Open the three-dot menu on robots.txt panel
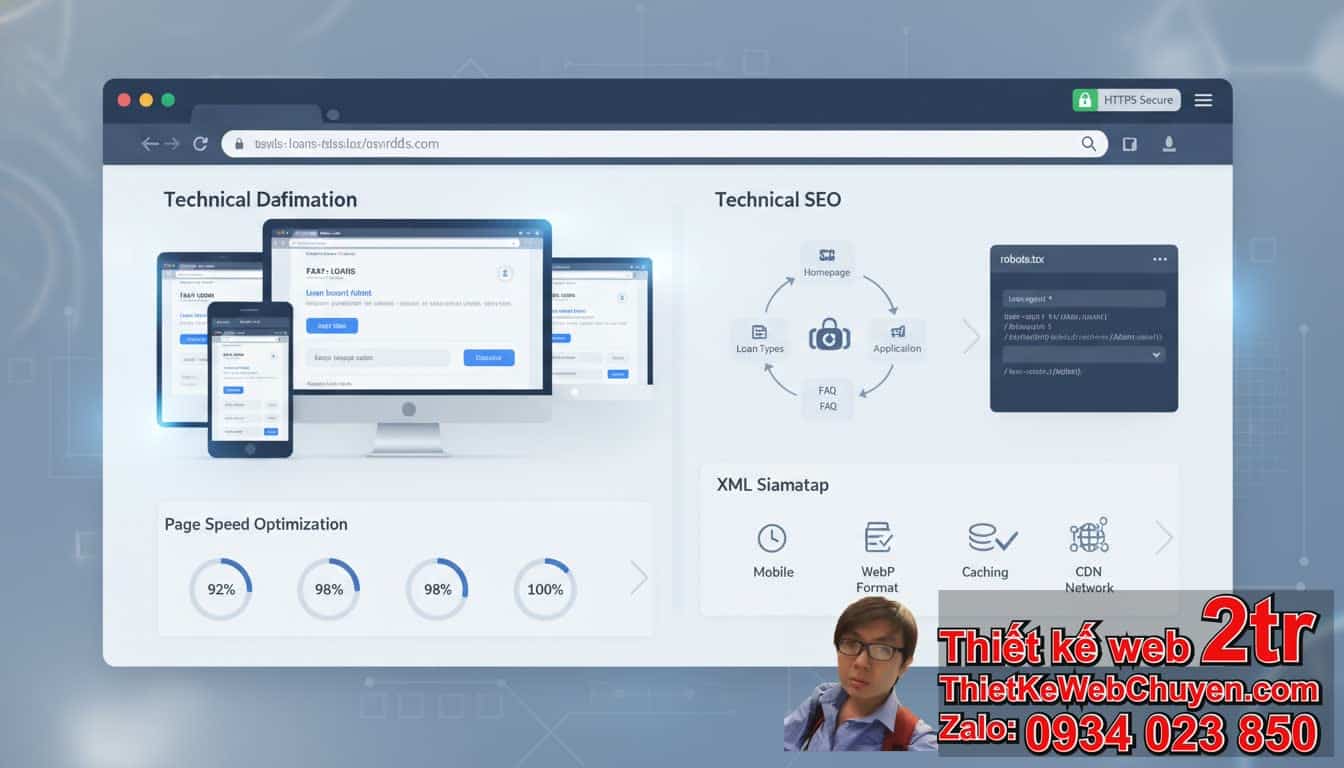 tap(1160, 258)
